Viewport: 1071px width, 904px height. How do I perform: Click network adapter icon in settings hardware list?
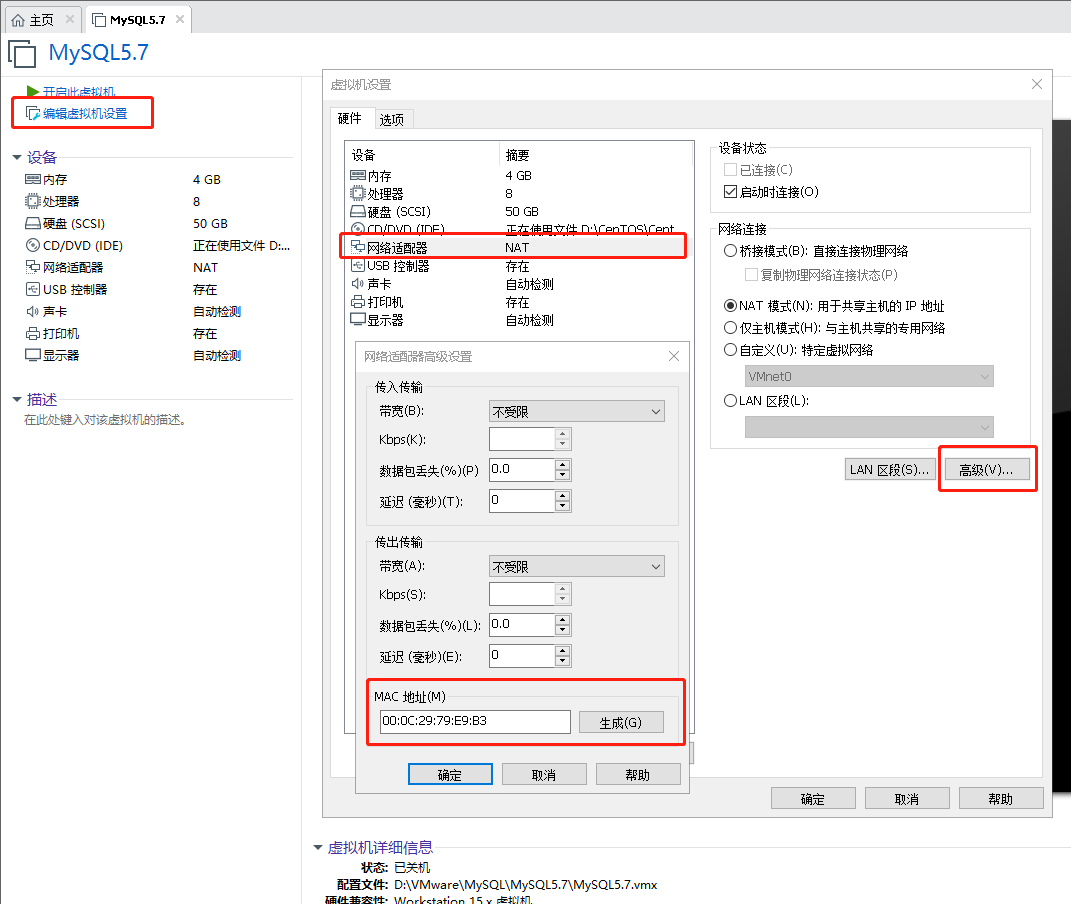click(x=358, y=246)
